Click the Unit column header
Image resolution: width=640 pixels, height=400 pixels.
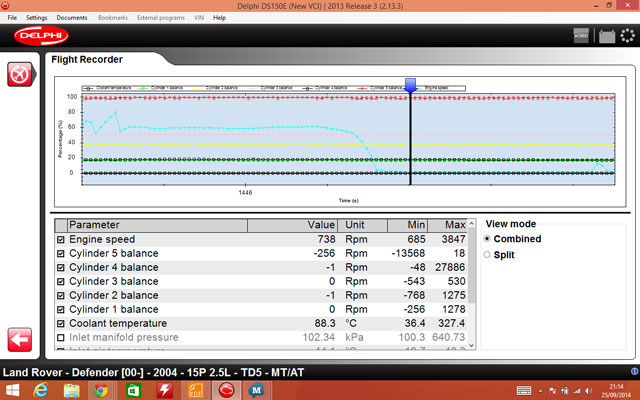(362, 225)
